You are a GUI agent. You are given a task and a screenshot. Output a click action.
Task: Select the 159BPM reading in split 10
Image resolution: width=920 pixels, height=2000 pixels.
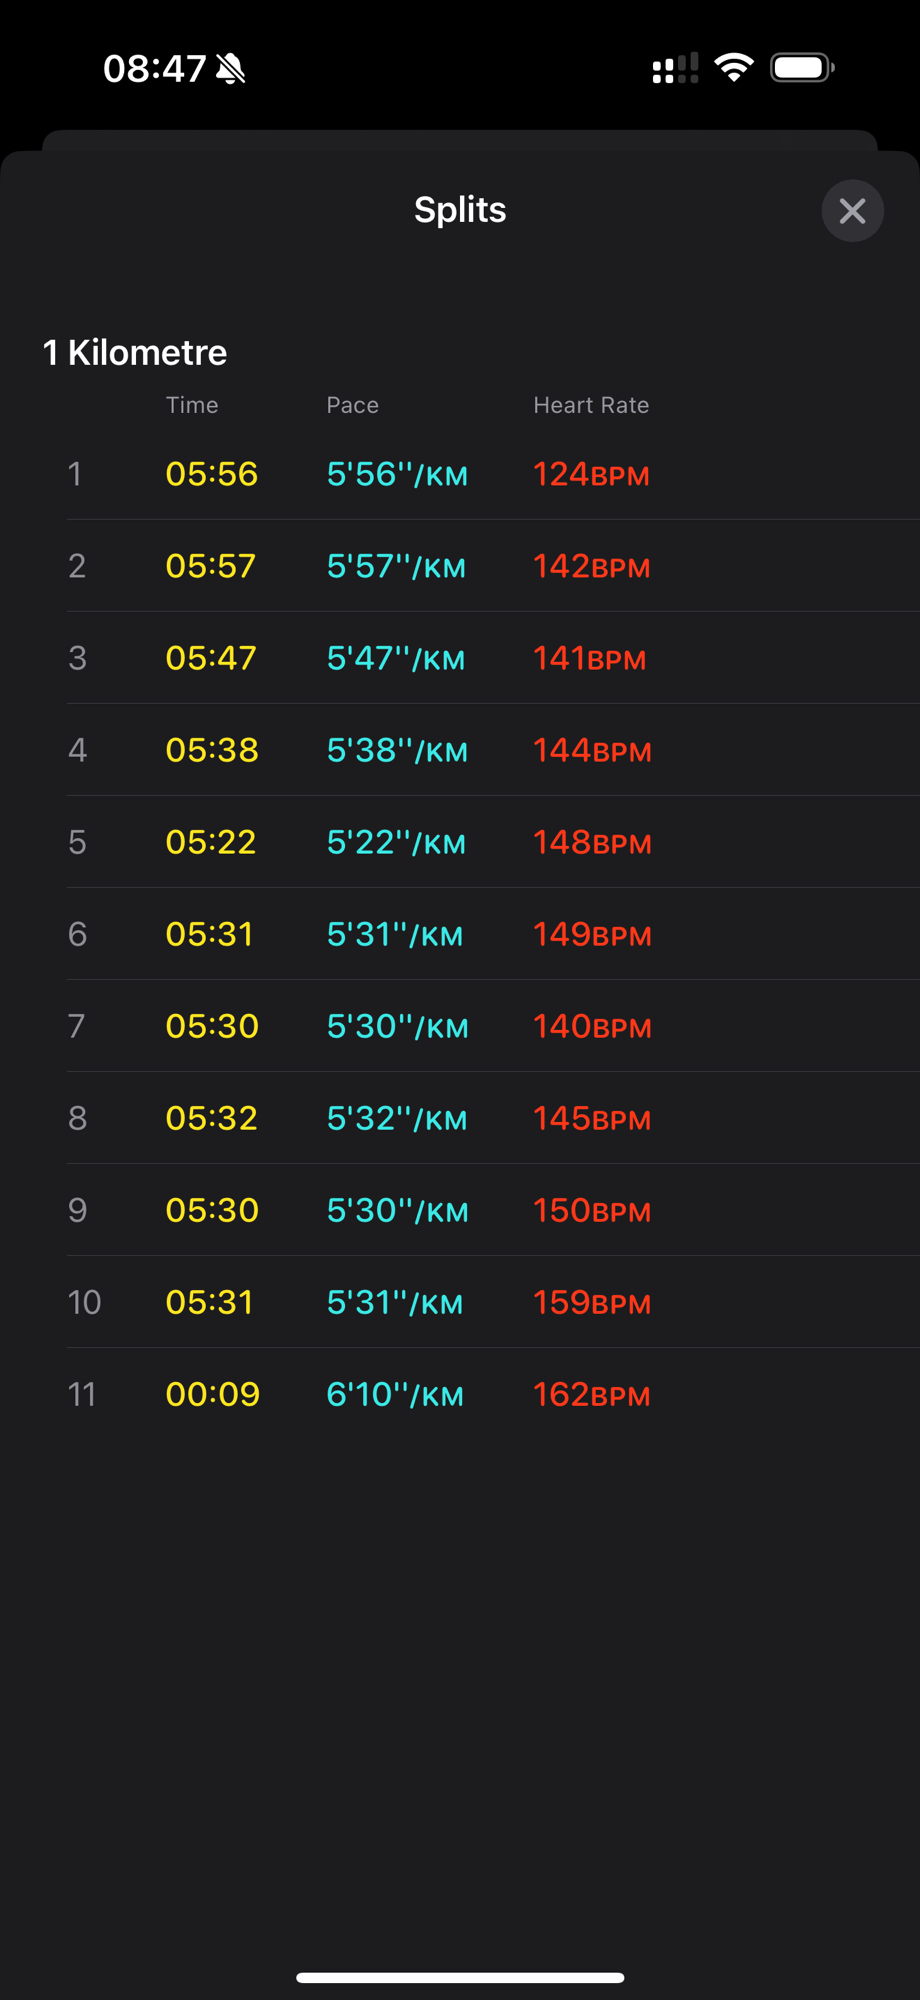[x=592, y=1303]
